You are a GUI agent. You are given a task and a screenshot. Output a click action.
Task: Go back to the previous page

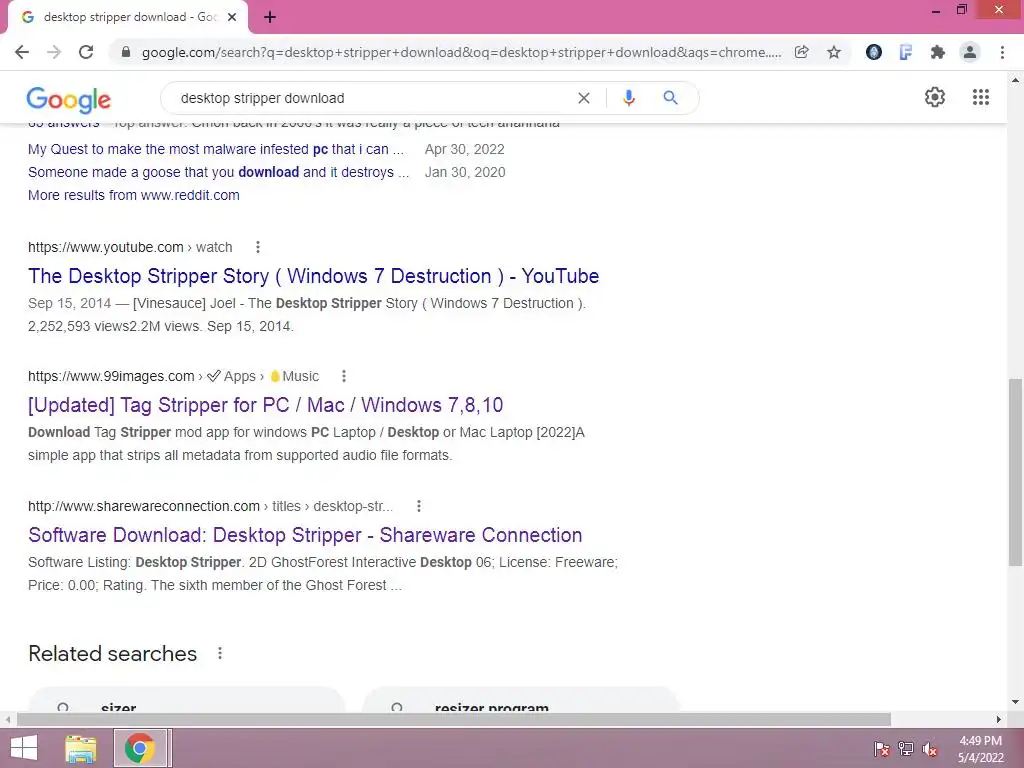click(x=22, y=52)
